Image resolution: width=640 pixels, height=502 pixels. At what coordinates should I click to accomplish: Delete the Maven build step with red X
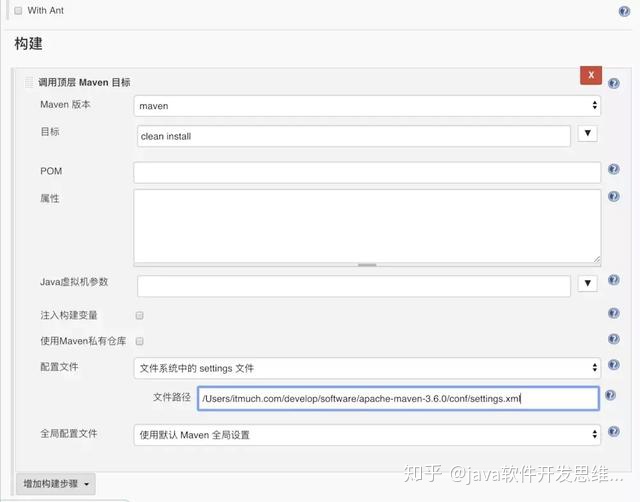[x=591, y=75]
